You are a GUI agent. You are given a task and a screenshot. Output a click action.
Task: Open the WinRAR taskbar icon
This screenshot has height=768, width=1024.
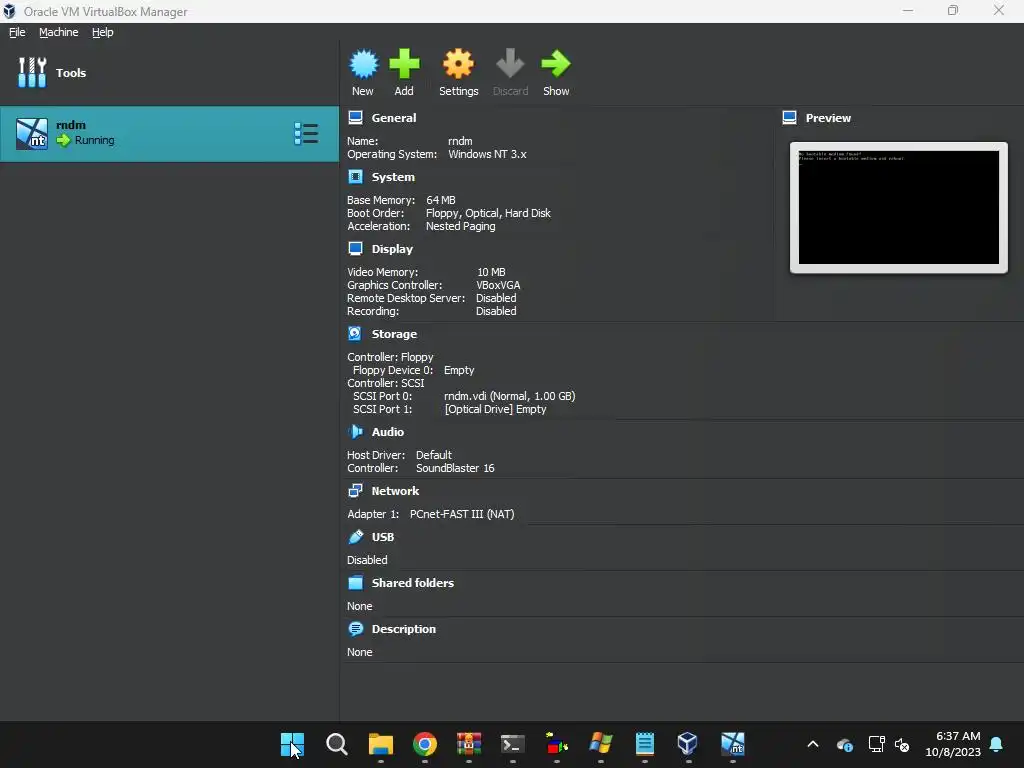click(469, 744)
